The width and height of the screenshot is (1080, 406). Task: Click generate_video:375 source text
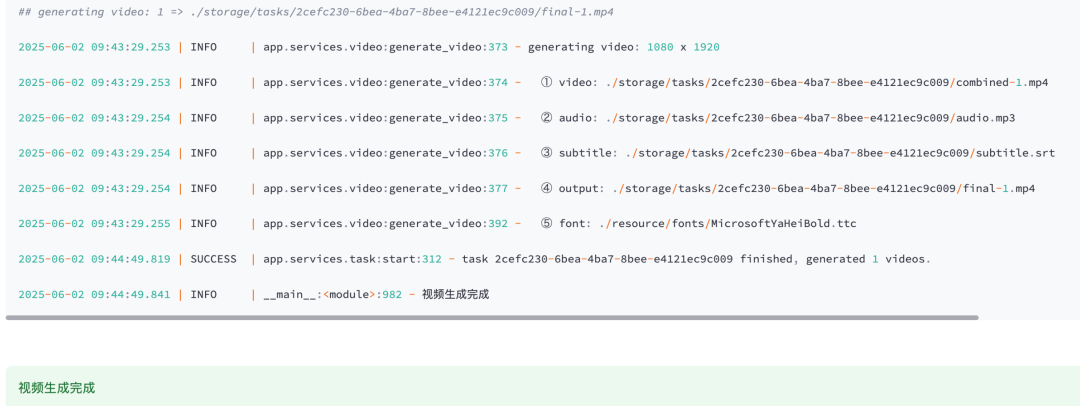point(448,118)
